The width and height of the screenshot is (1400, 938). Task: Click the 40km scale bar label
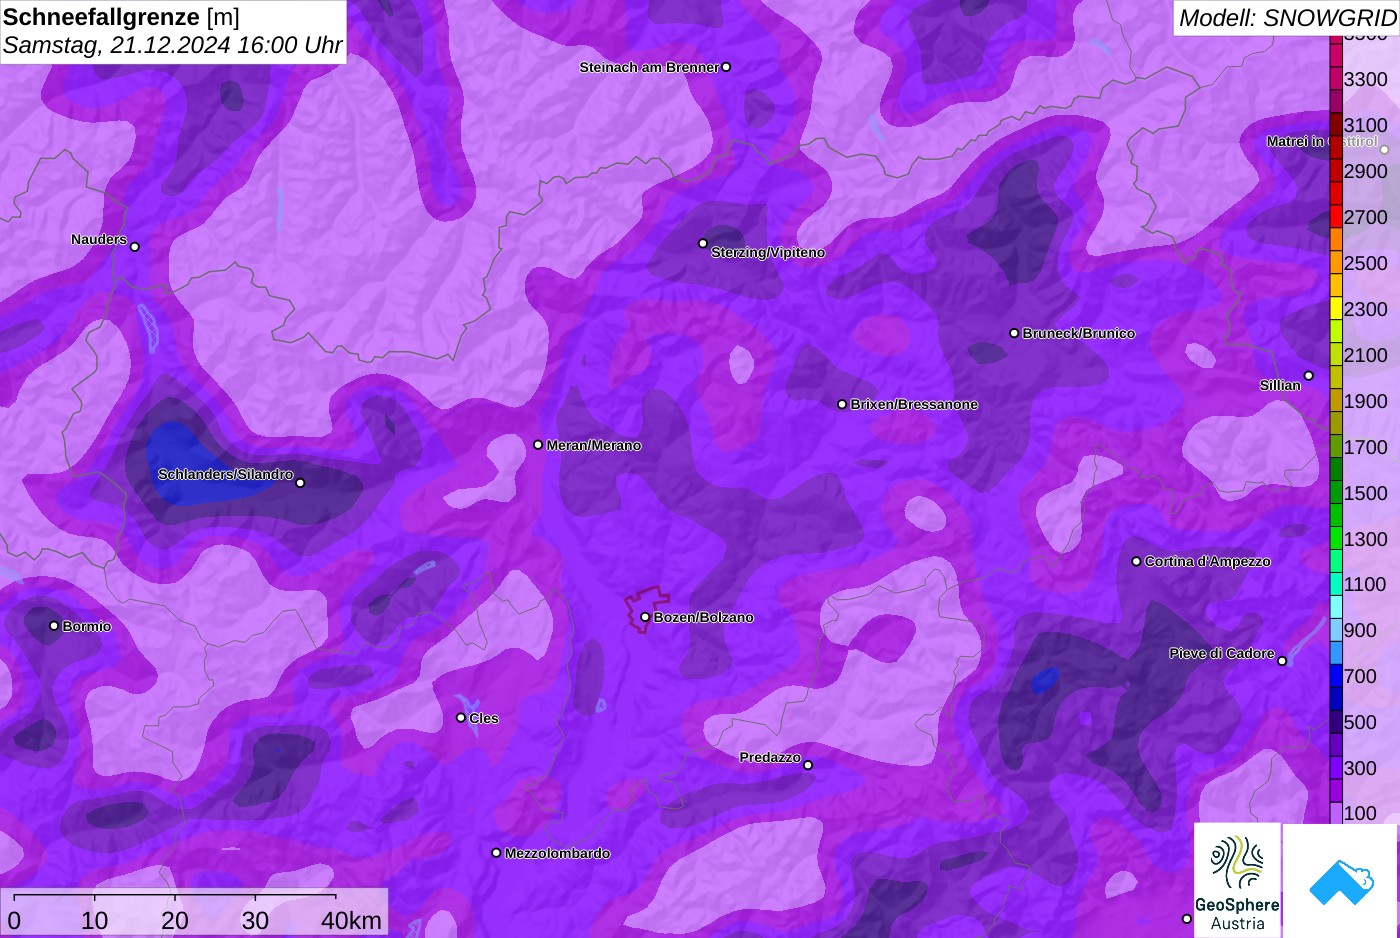click(x=351, y=921)
